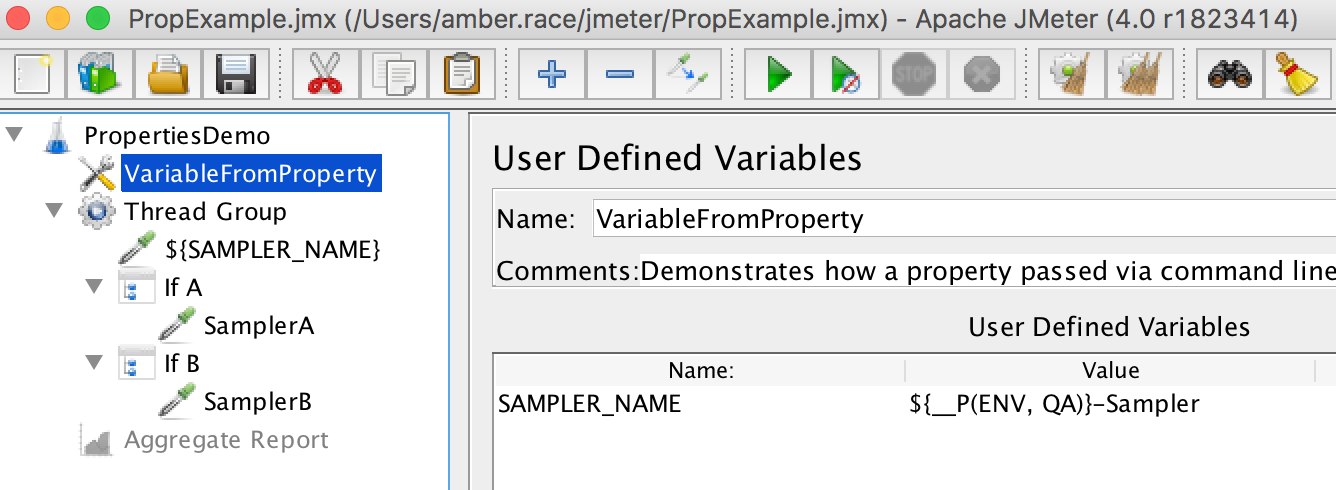This screenshot has width=1336, height=490.
Task: Click the Name input field
Action: coord(964,219)
